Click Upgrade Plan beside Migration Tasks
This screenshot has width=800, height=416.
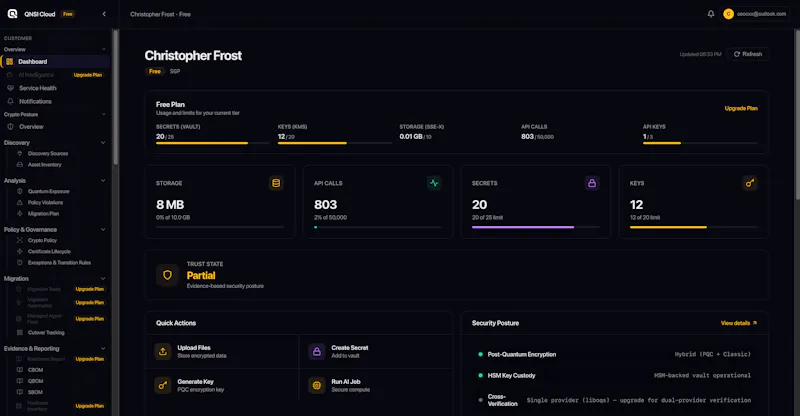click(x=90, y=289)
